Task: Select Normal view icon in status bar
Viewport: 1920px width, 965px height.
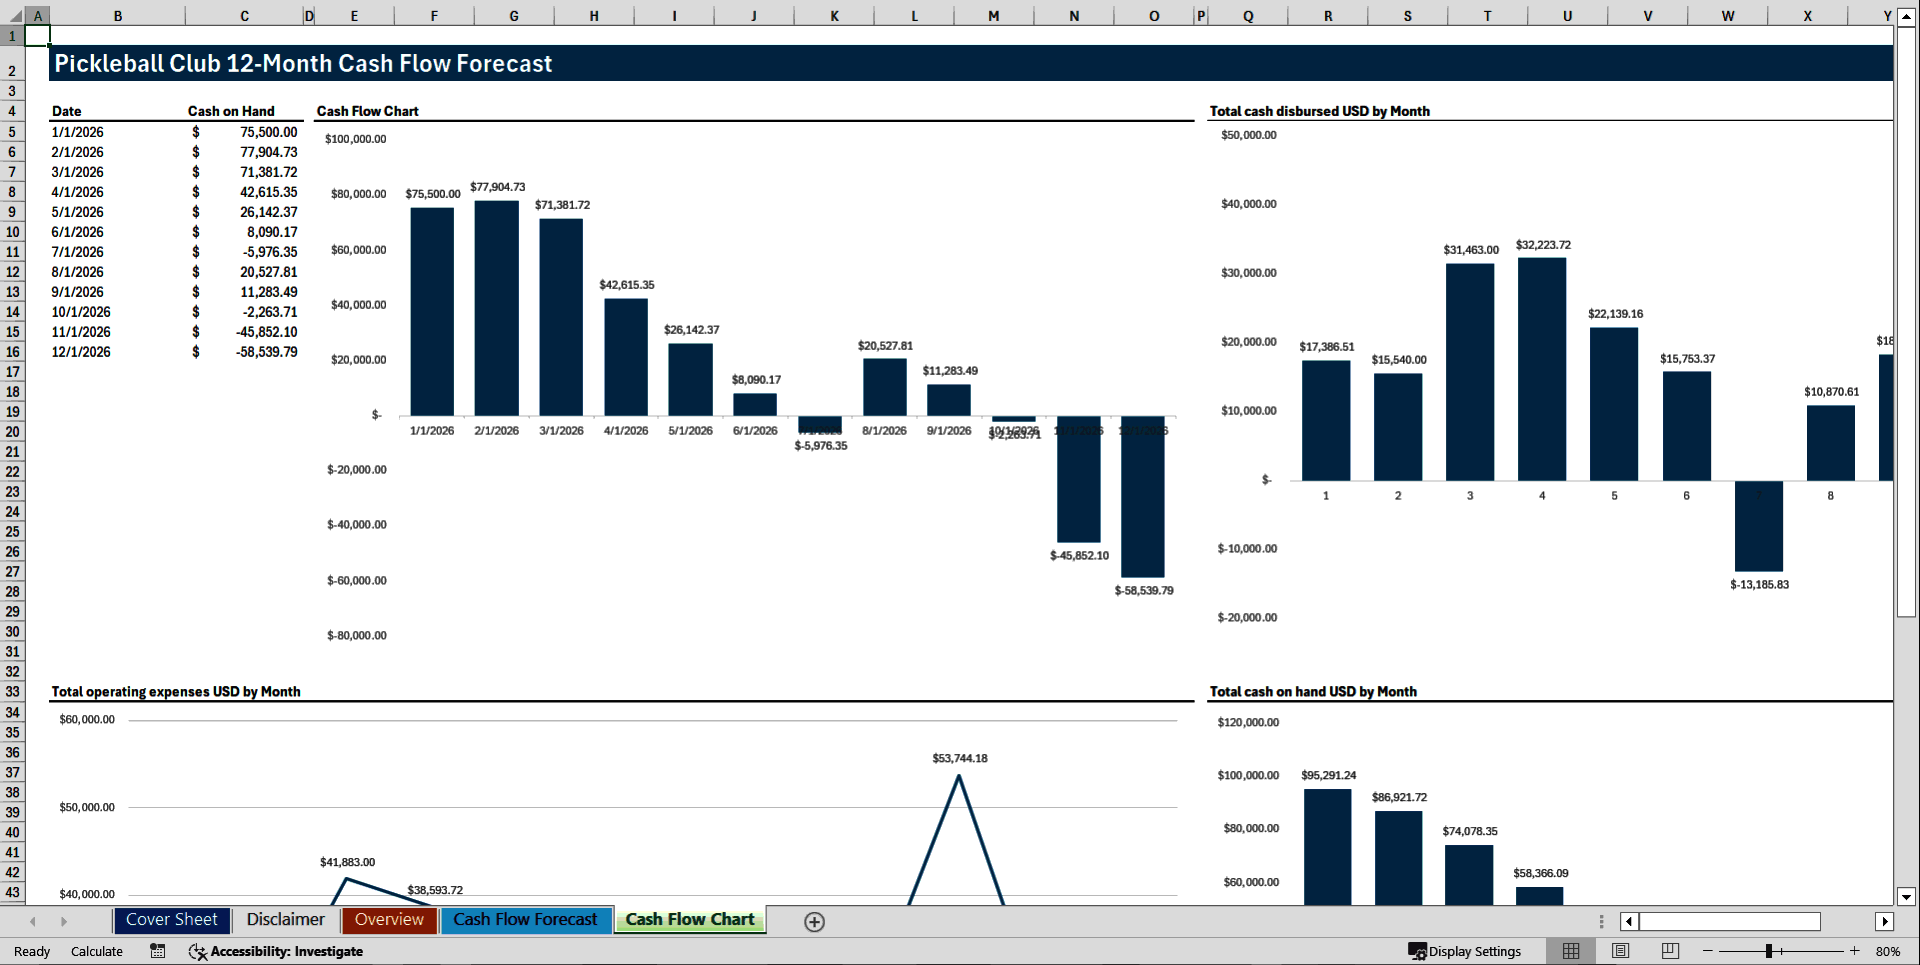Action: pyautogui.click(x=1570, y=951)
